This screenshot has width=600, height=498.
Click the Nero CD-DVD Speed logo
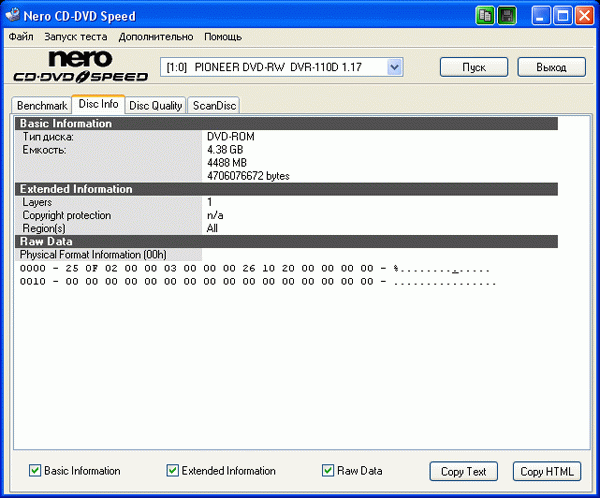[81, 67]
